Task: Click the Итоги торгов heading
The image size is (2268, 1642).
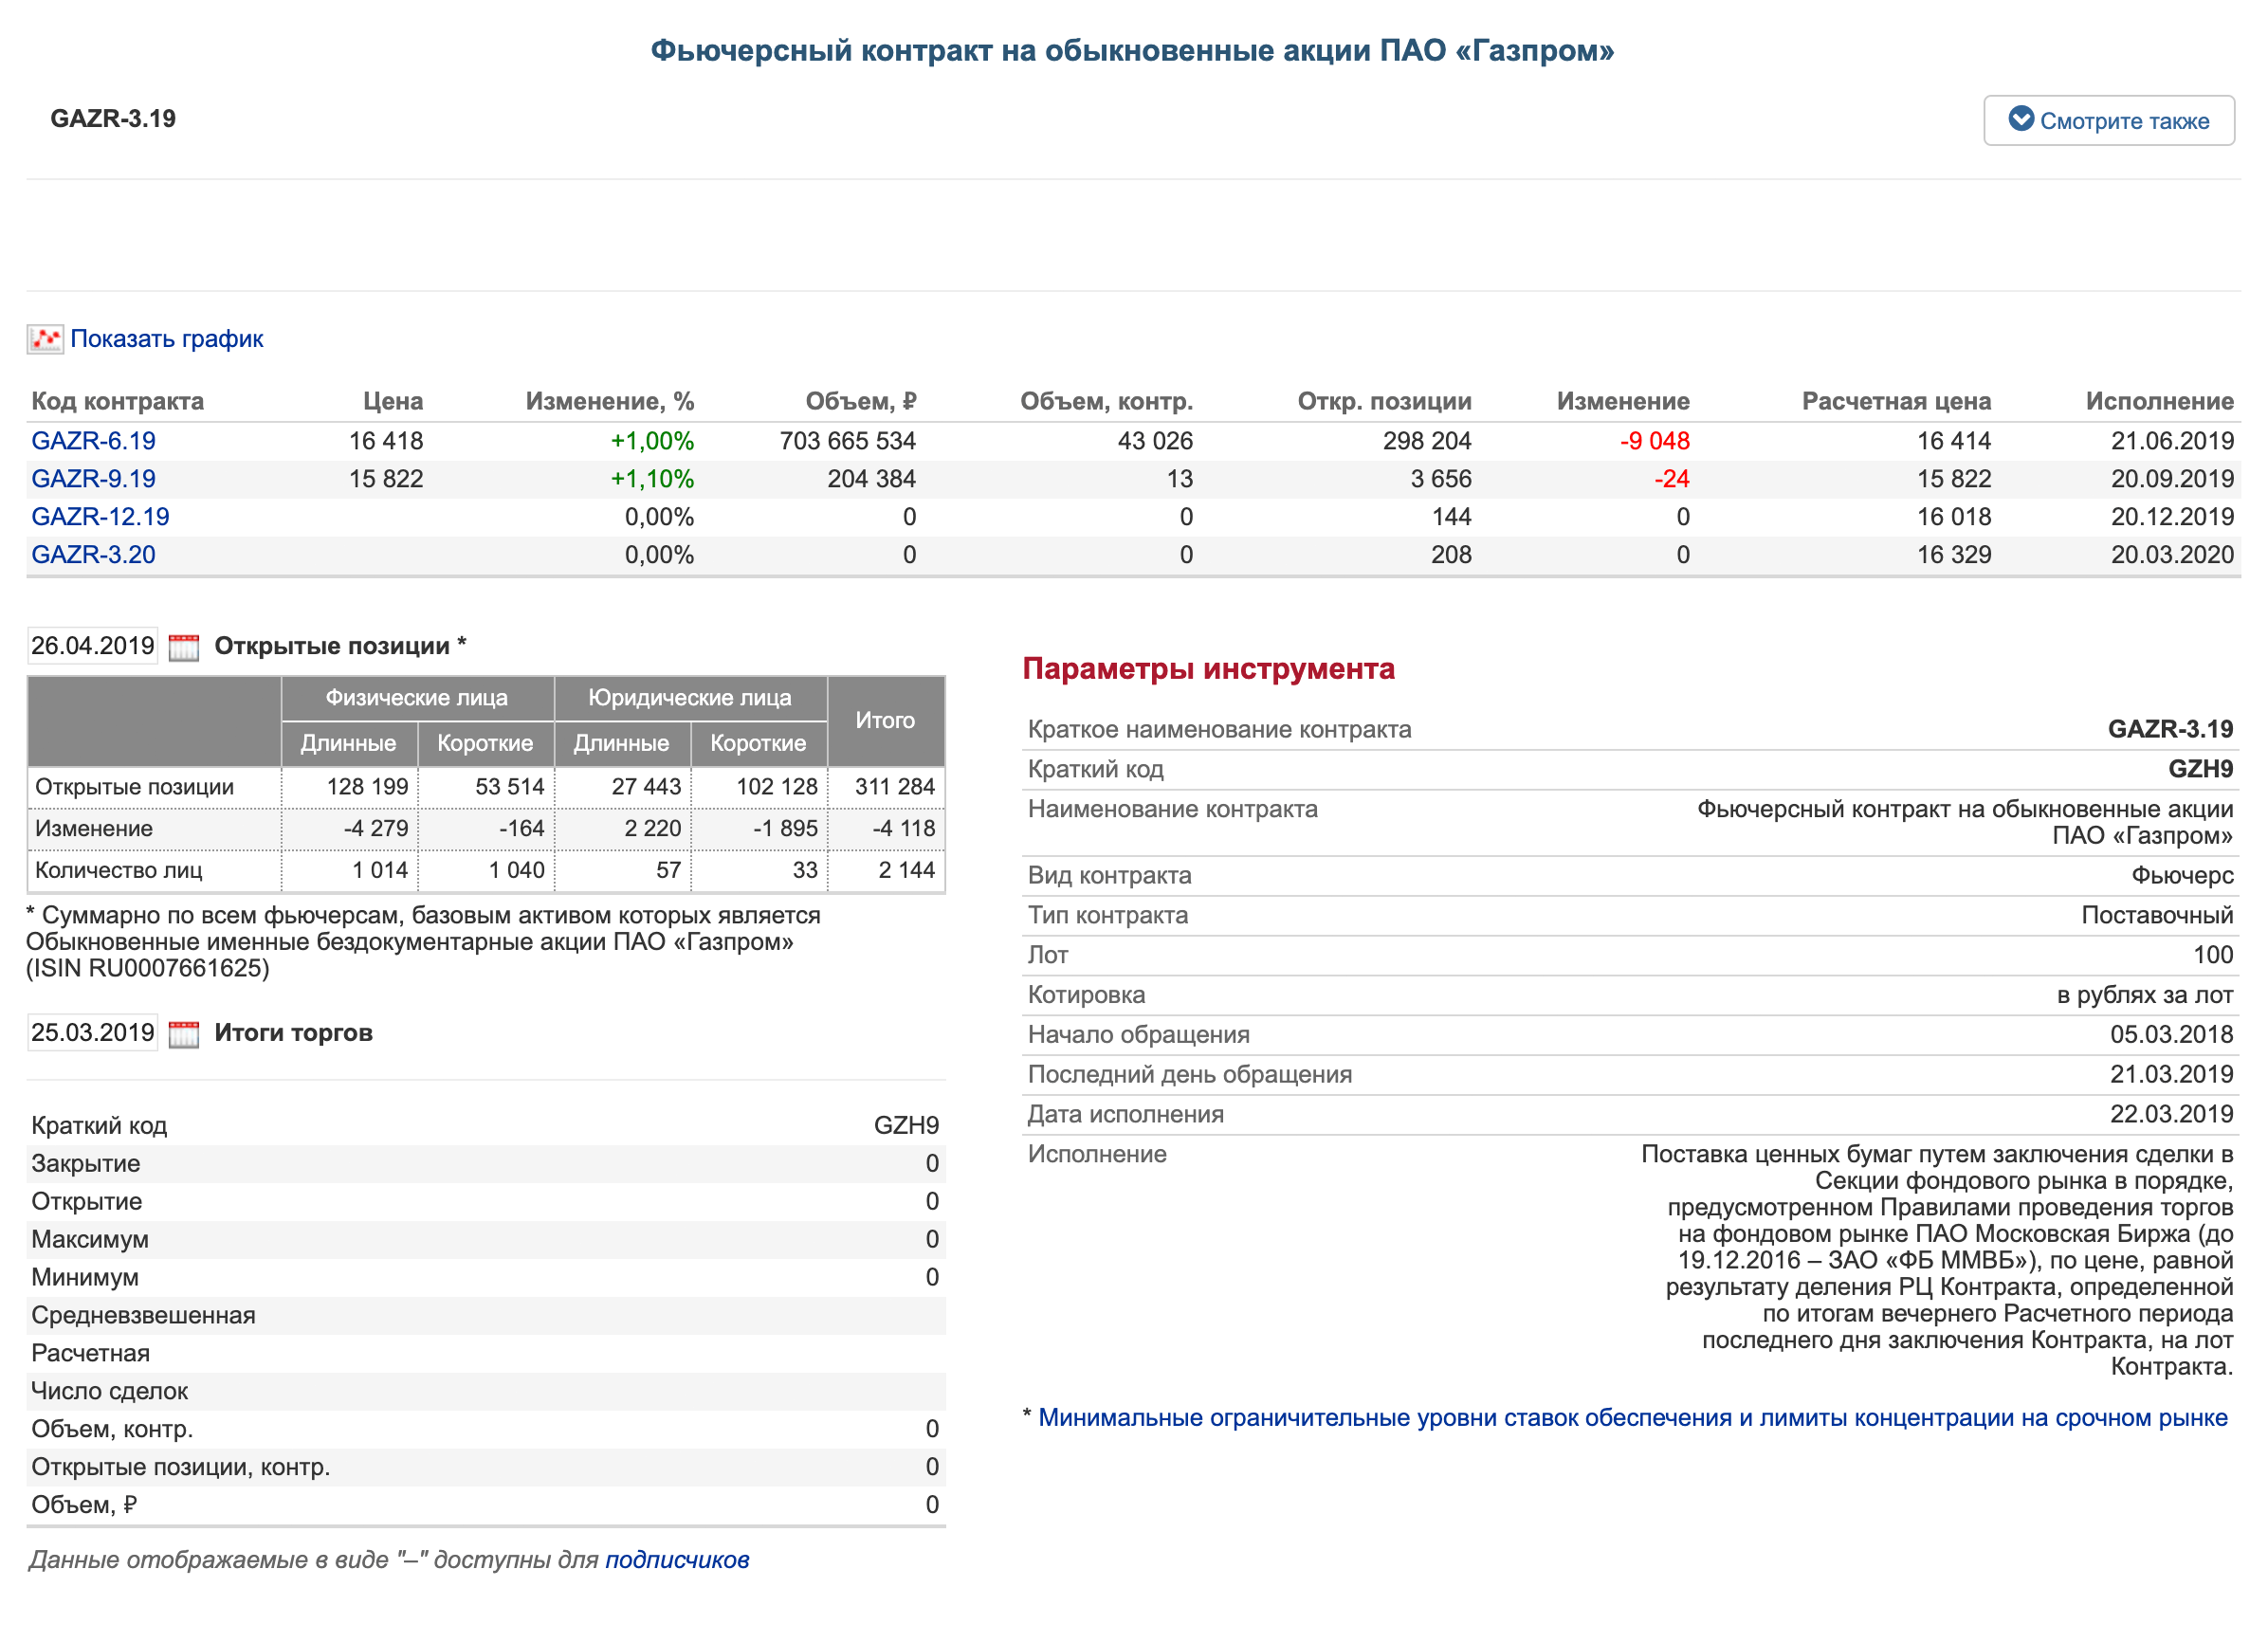Action: (x=293, y=1033)
